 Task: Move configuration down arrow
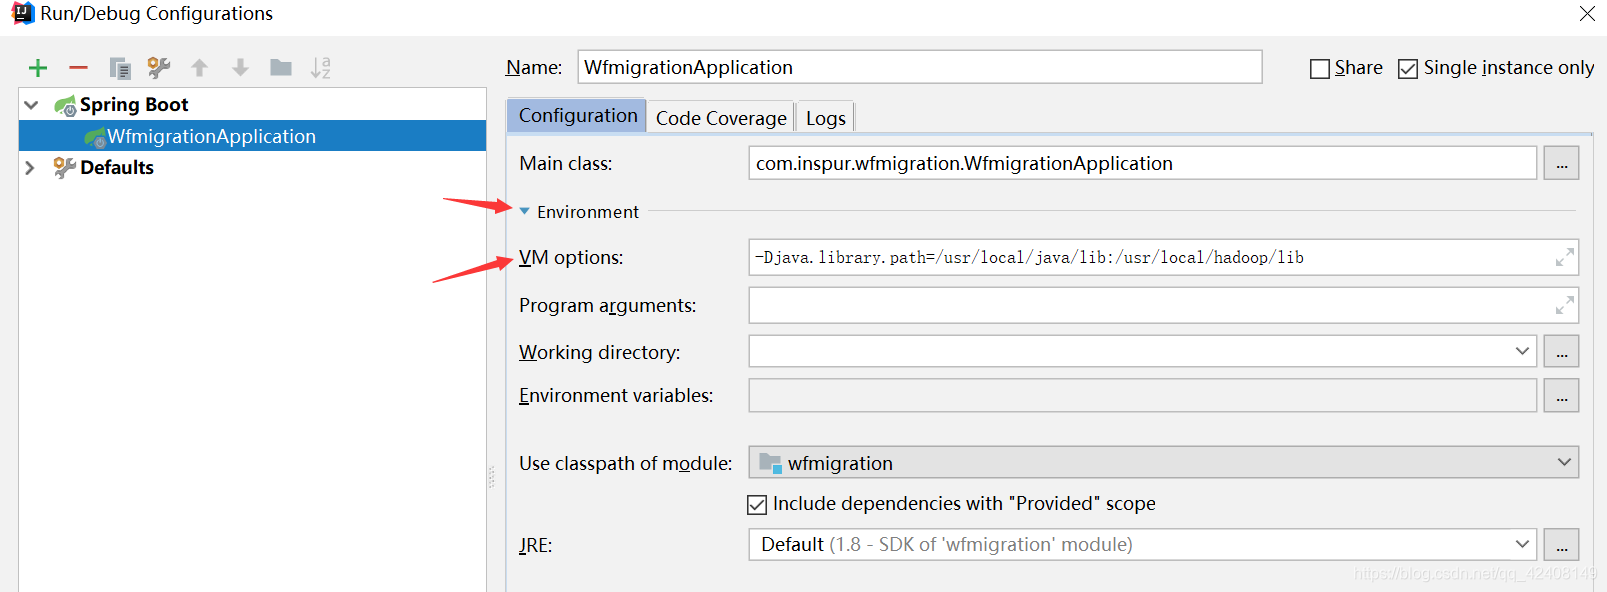point(240,68)
